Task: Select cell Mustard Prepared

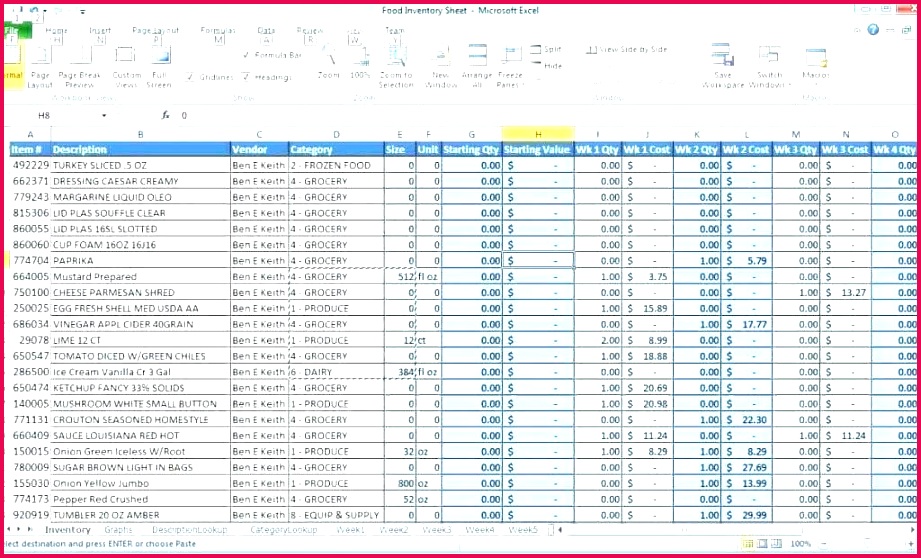Action: tap(140, 277)
